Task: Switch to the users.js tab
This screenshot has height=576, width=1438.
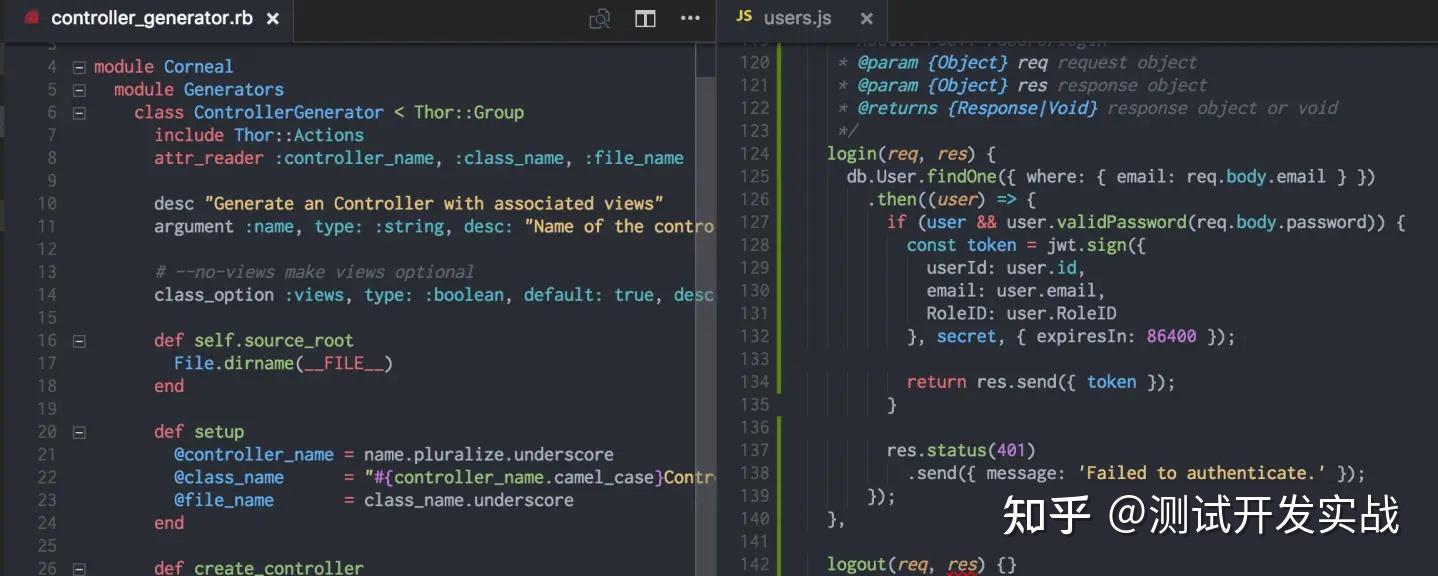Action: click(797, 17)
